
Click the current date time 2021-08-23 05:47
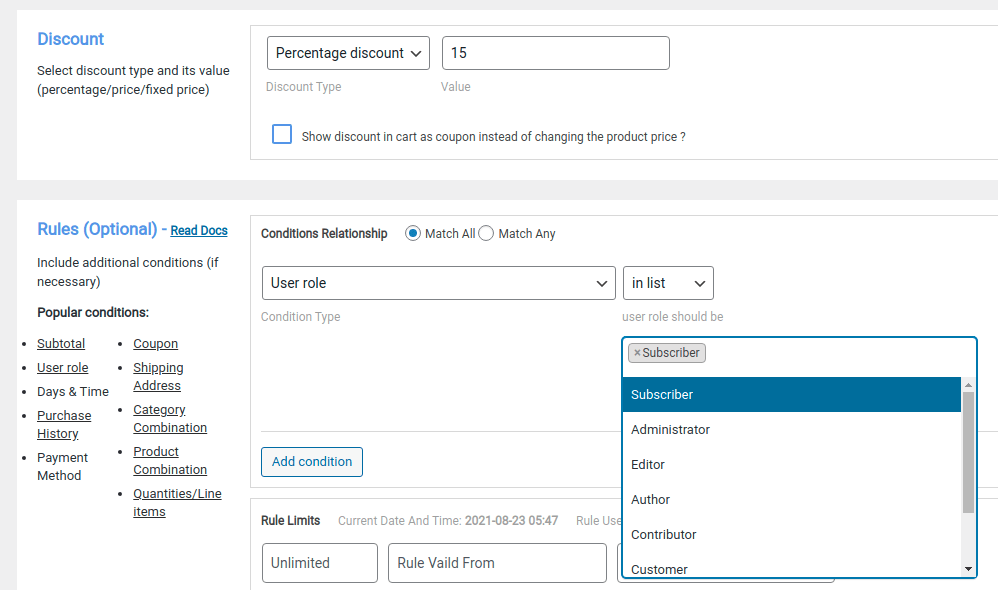click(511, 521)
